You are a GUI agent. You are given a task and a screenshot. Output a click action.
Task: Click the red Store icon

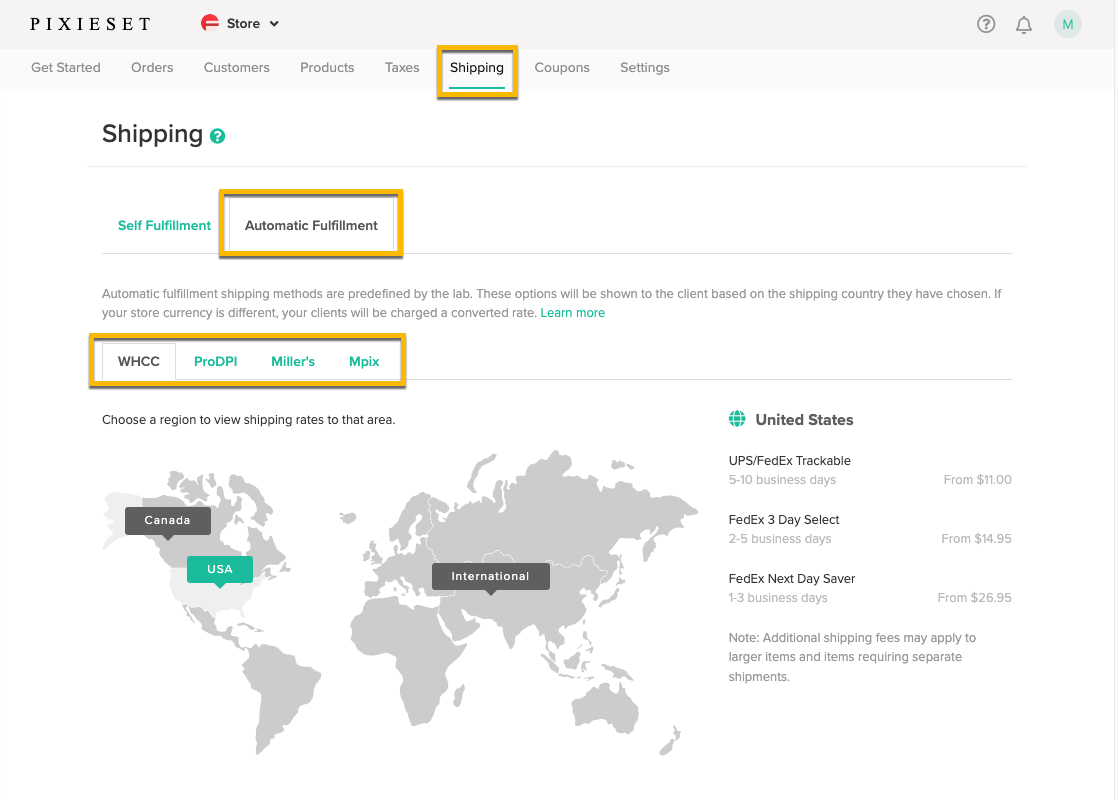210,24
